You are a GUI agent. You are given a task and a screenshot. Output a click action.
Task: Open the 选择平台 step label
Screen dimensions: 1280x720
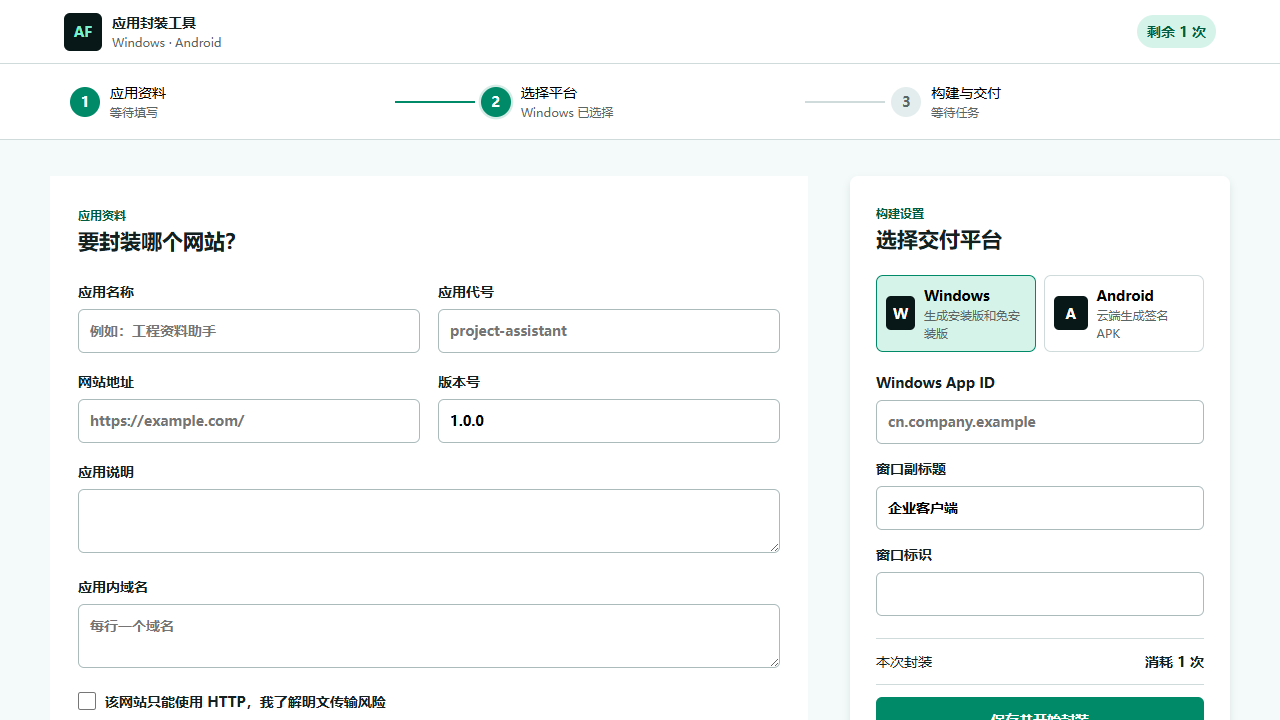[x=549, y=93]
